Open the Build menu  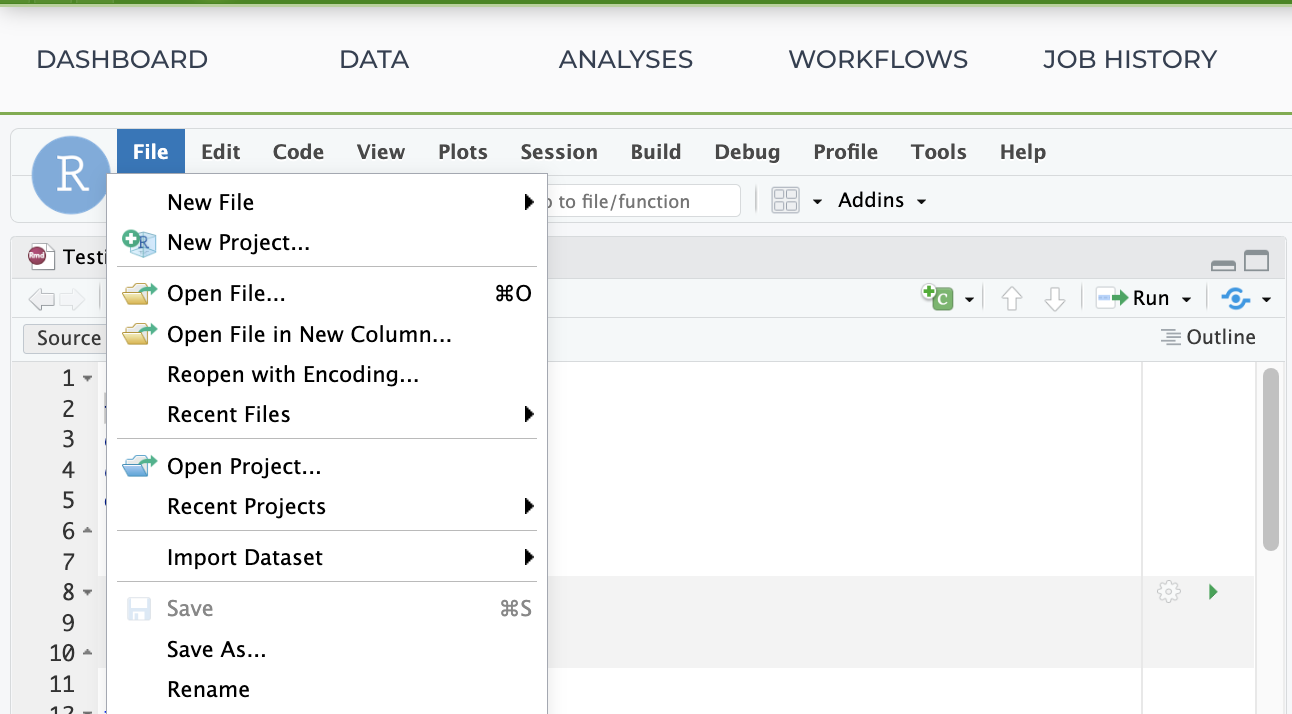pos(656,152)
